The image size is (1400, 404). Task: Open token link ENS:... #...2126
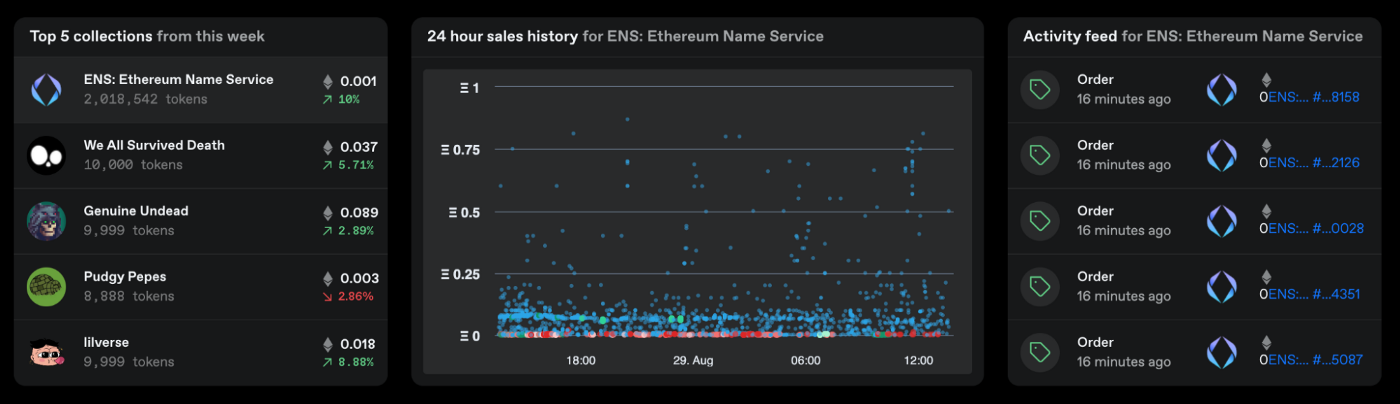pos(1314,163)
